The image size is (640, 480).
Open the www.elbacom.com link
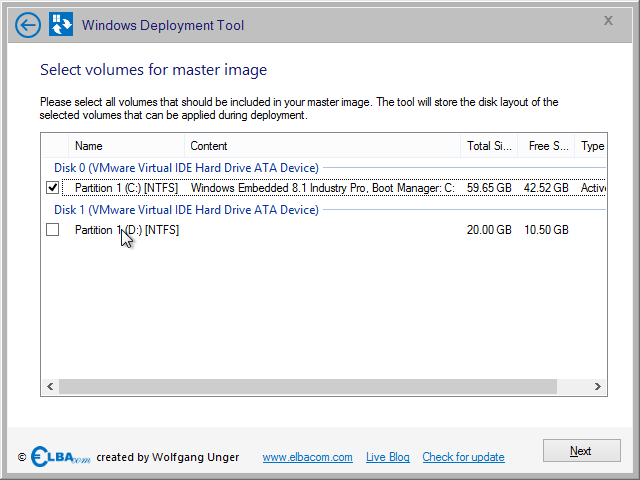click(307, 457)
